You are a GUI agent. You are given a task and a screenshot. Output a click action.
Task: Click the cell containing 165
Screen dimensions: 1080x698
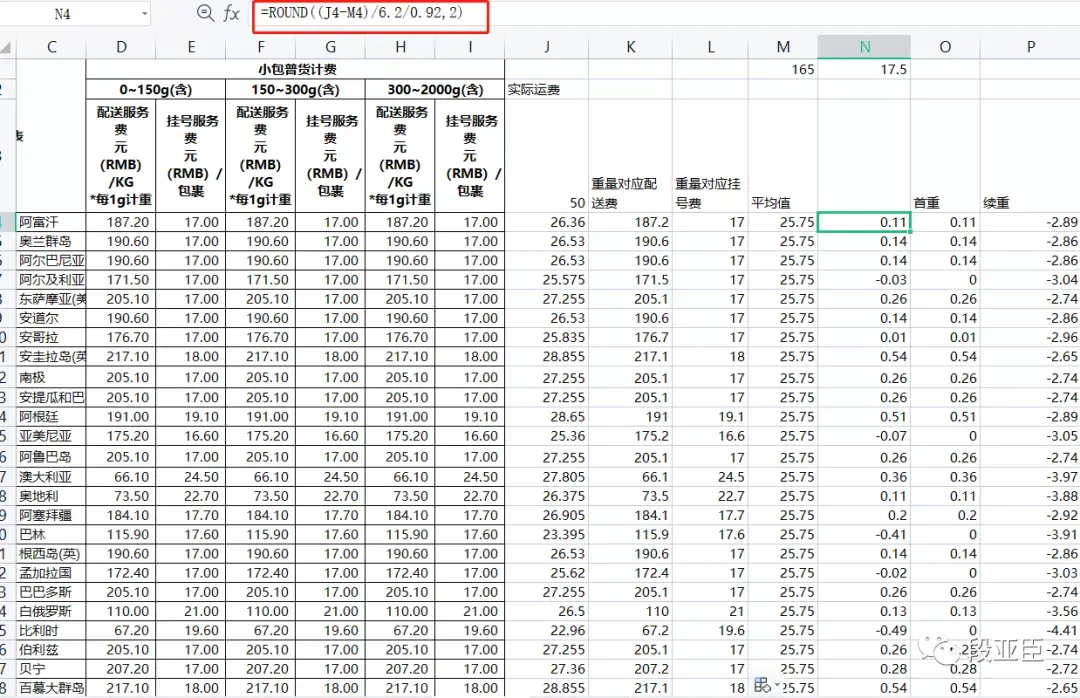tap(783, 70)
